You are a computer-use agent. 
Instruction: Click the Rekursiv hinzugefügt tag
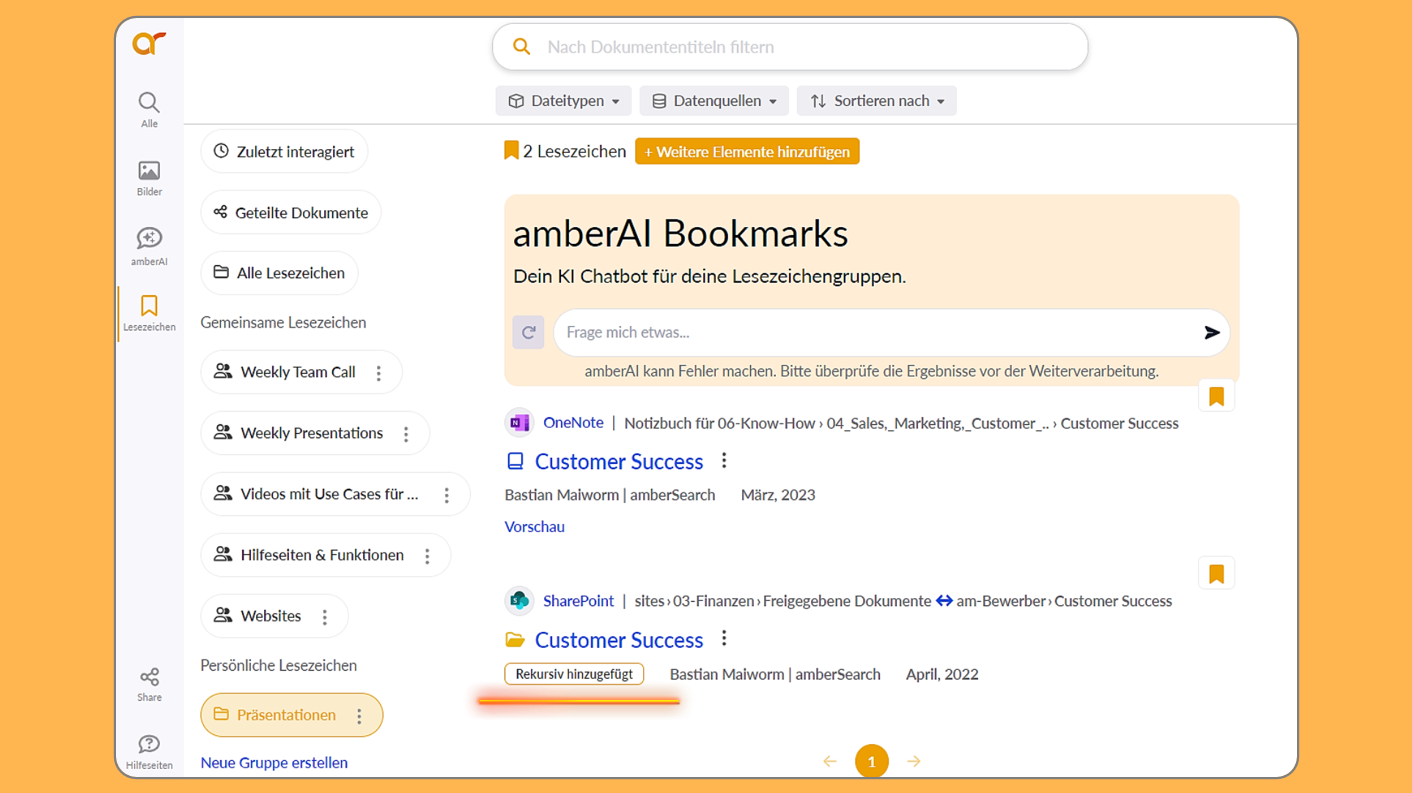point(574,674)
